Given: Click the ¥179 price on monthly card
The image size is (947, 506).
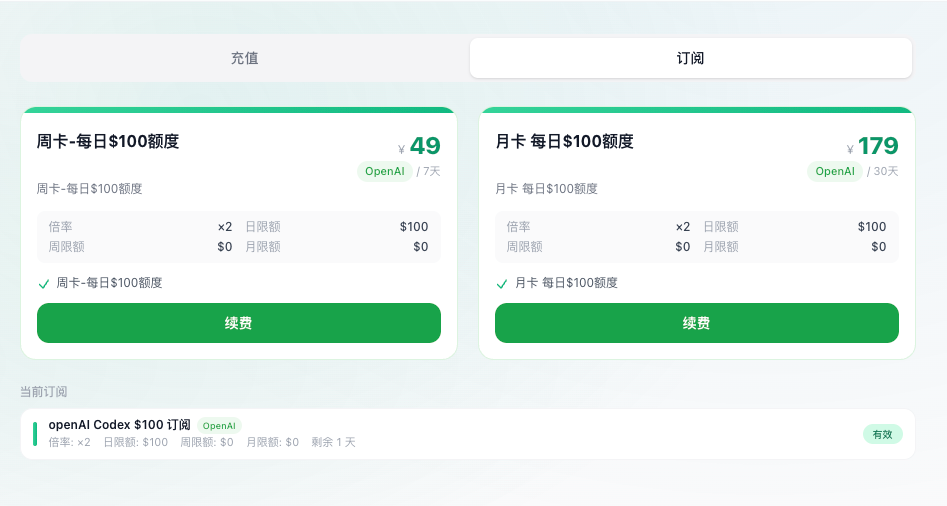Looking at the screenshot, I should coord(872,146).
